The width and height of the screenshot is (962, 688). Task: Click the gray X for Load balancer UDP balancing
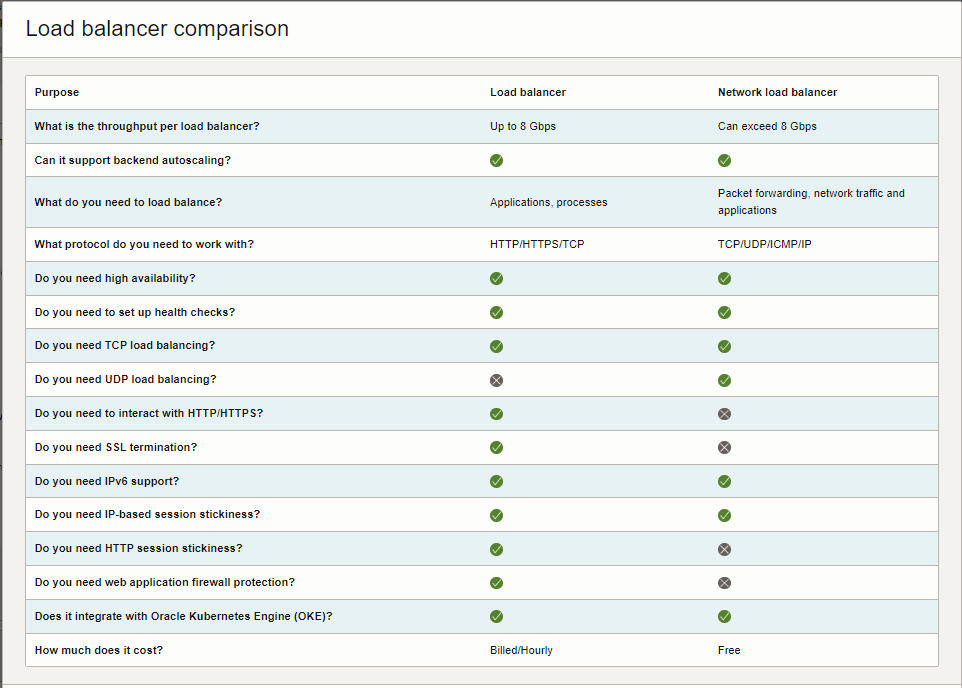(496, 380)
